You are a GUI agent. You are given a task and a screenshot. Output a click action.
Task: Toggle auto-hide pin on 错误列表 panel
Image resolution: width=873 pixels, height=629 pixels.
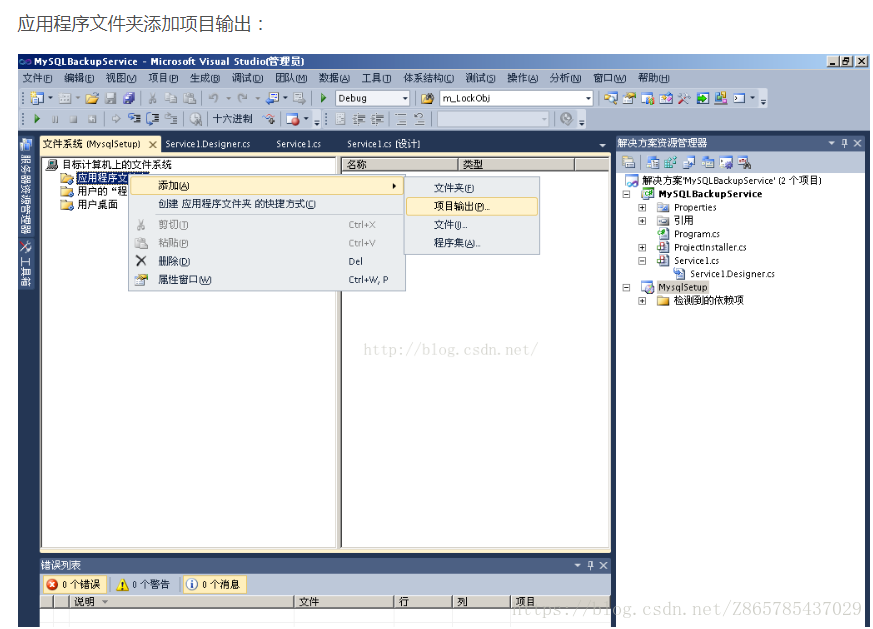(x=591, y=565)
